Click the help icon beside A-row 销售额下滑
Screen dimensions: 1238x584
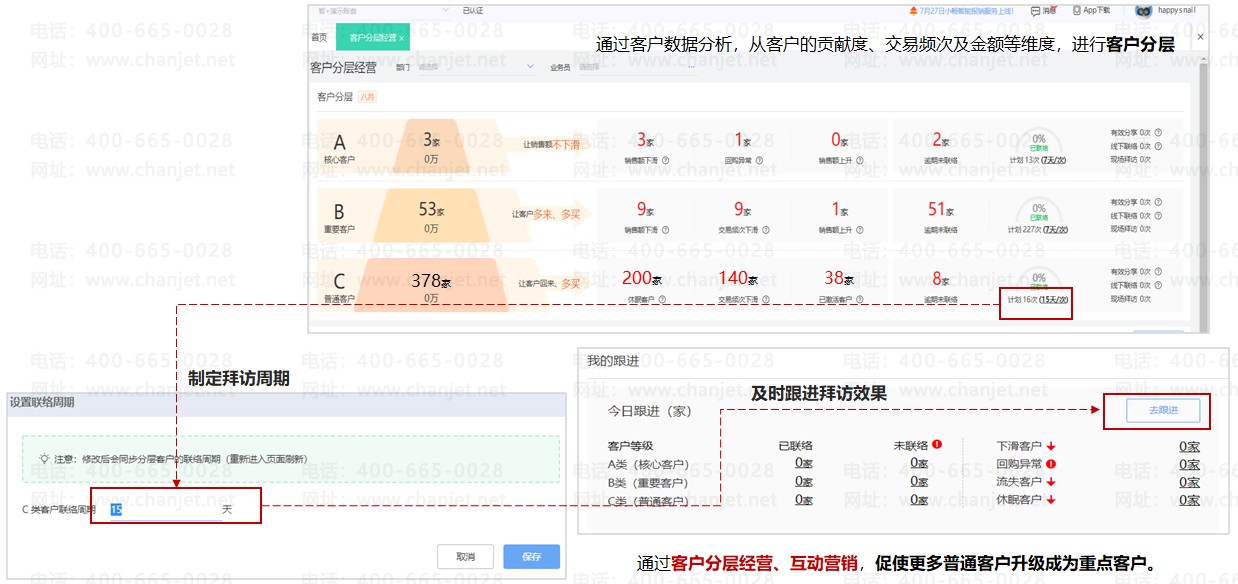665,160
